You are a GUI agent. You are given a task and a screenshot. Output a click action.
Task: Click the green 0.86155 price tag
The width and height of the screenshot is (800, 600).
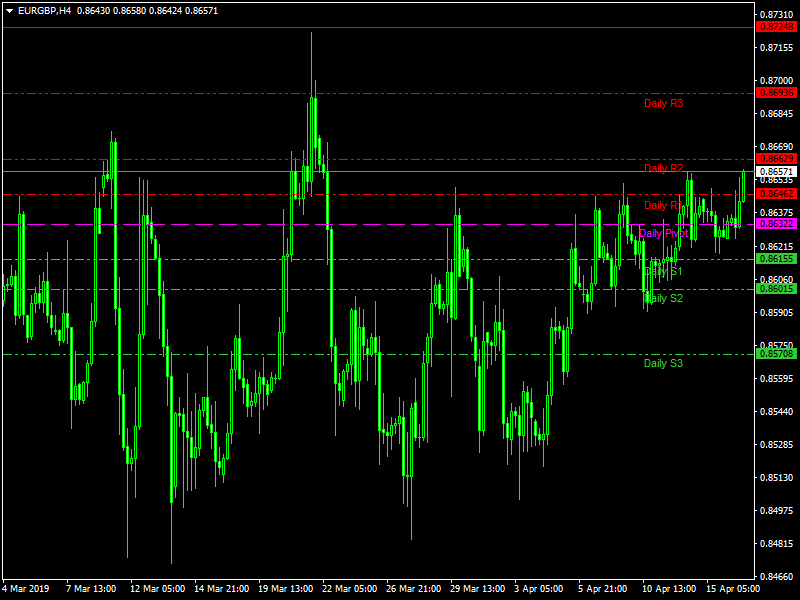click(x=776, y=259)
